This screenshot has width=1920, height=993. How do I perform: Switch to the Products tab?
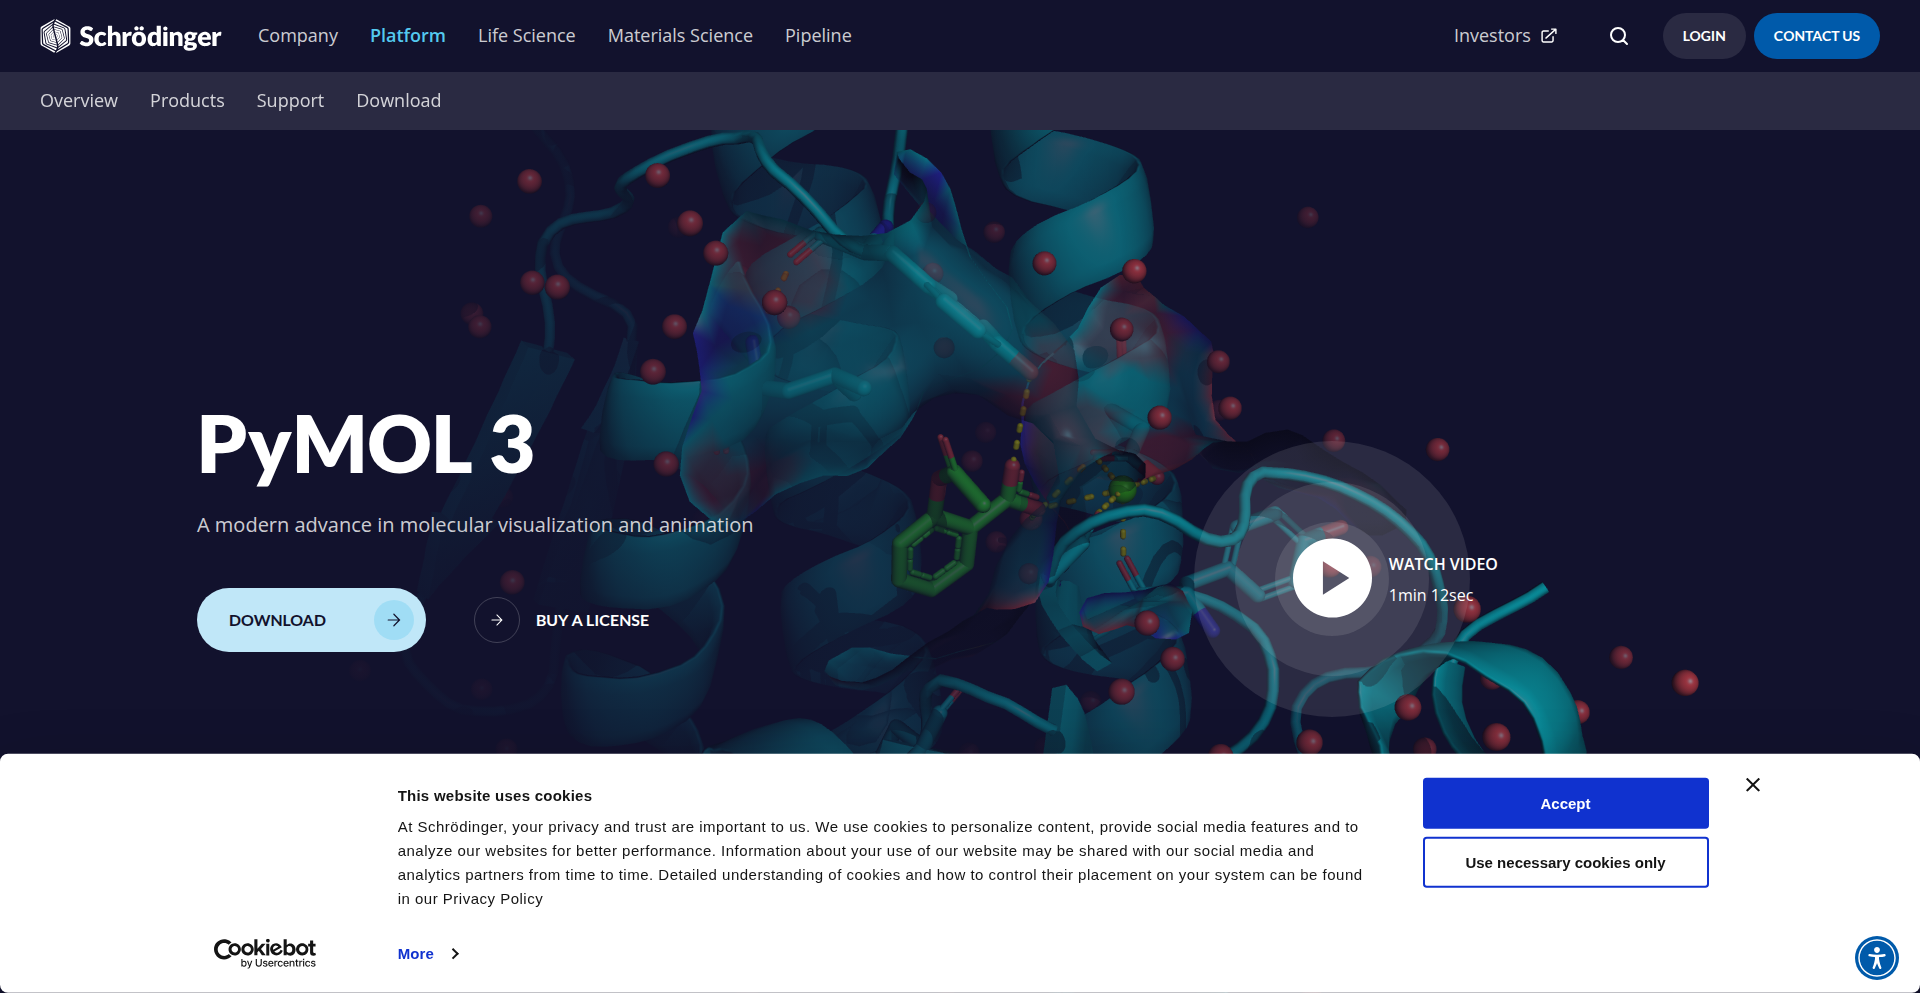[x=187, y=101]
